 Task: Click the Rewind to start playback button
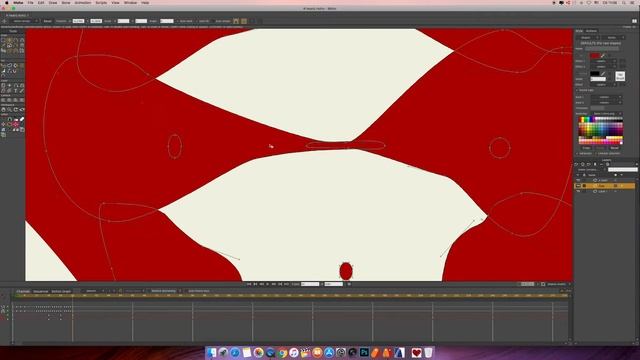point(249,284)
